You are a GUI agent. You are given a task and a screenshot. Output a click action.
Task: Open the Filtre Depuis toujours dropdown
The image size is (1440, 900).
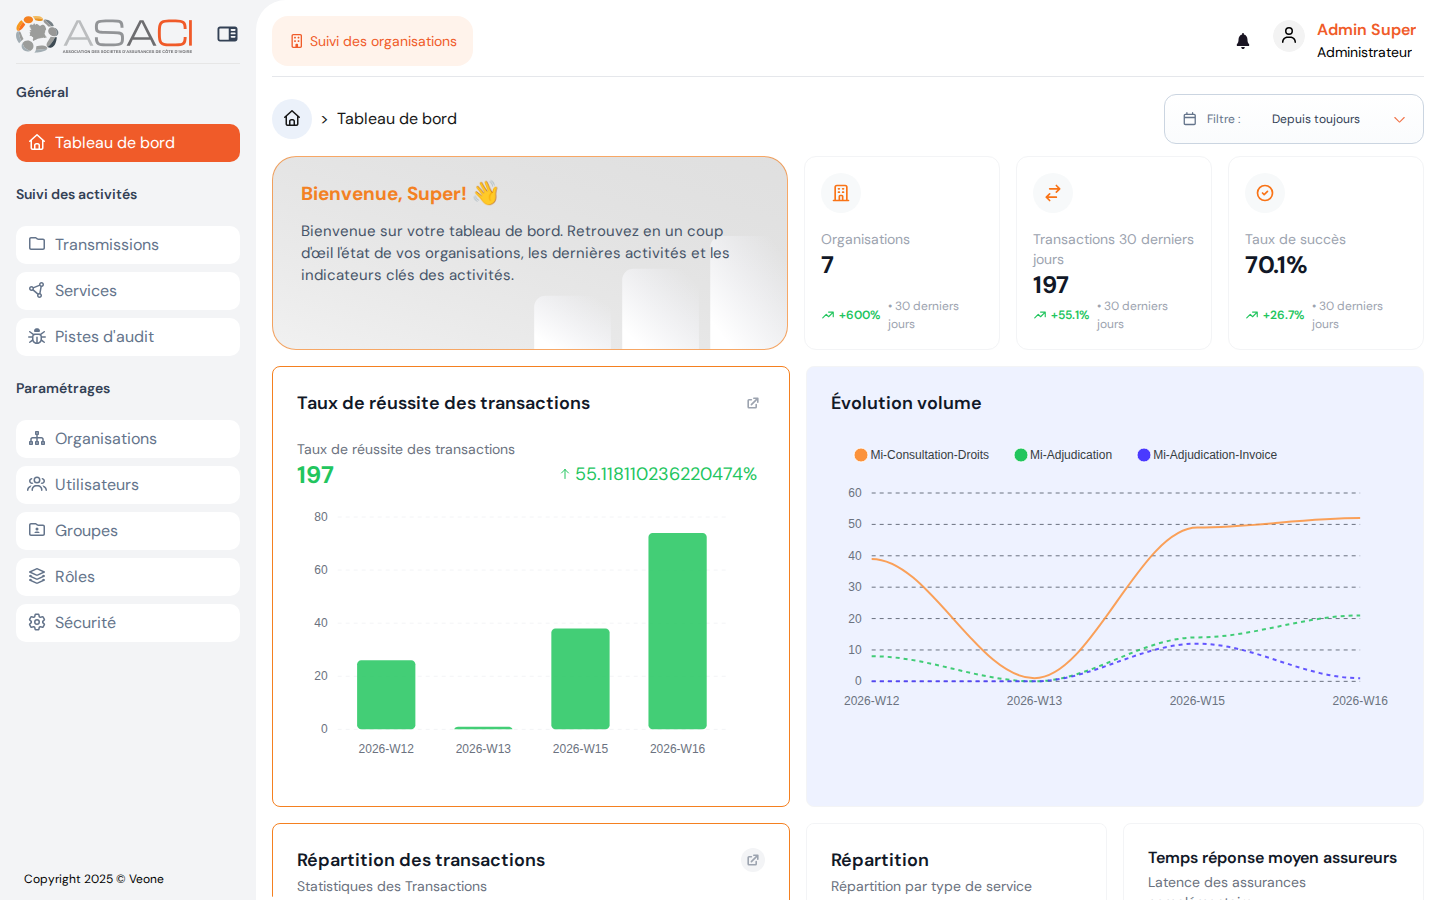(1293, 119)
